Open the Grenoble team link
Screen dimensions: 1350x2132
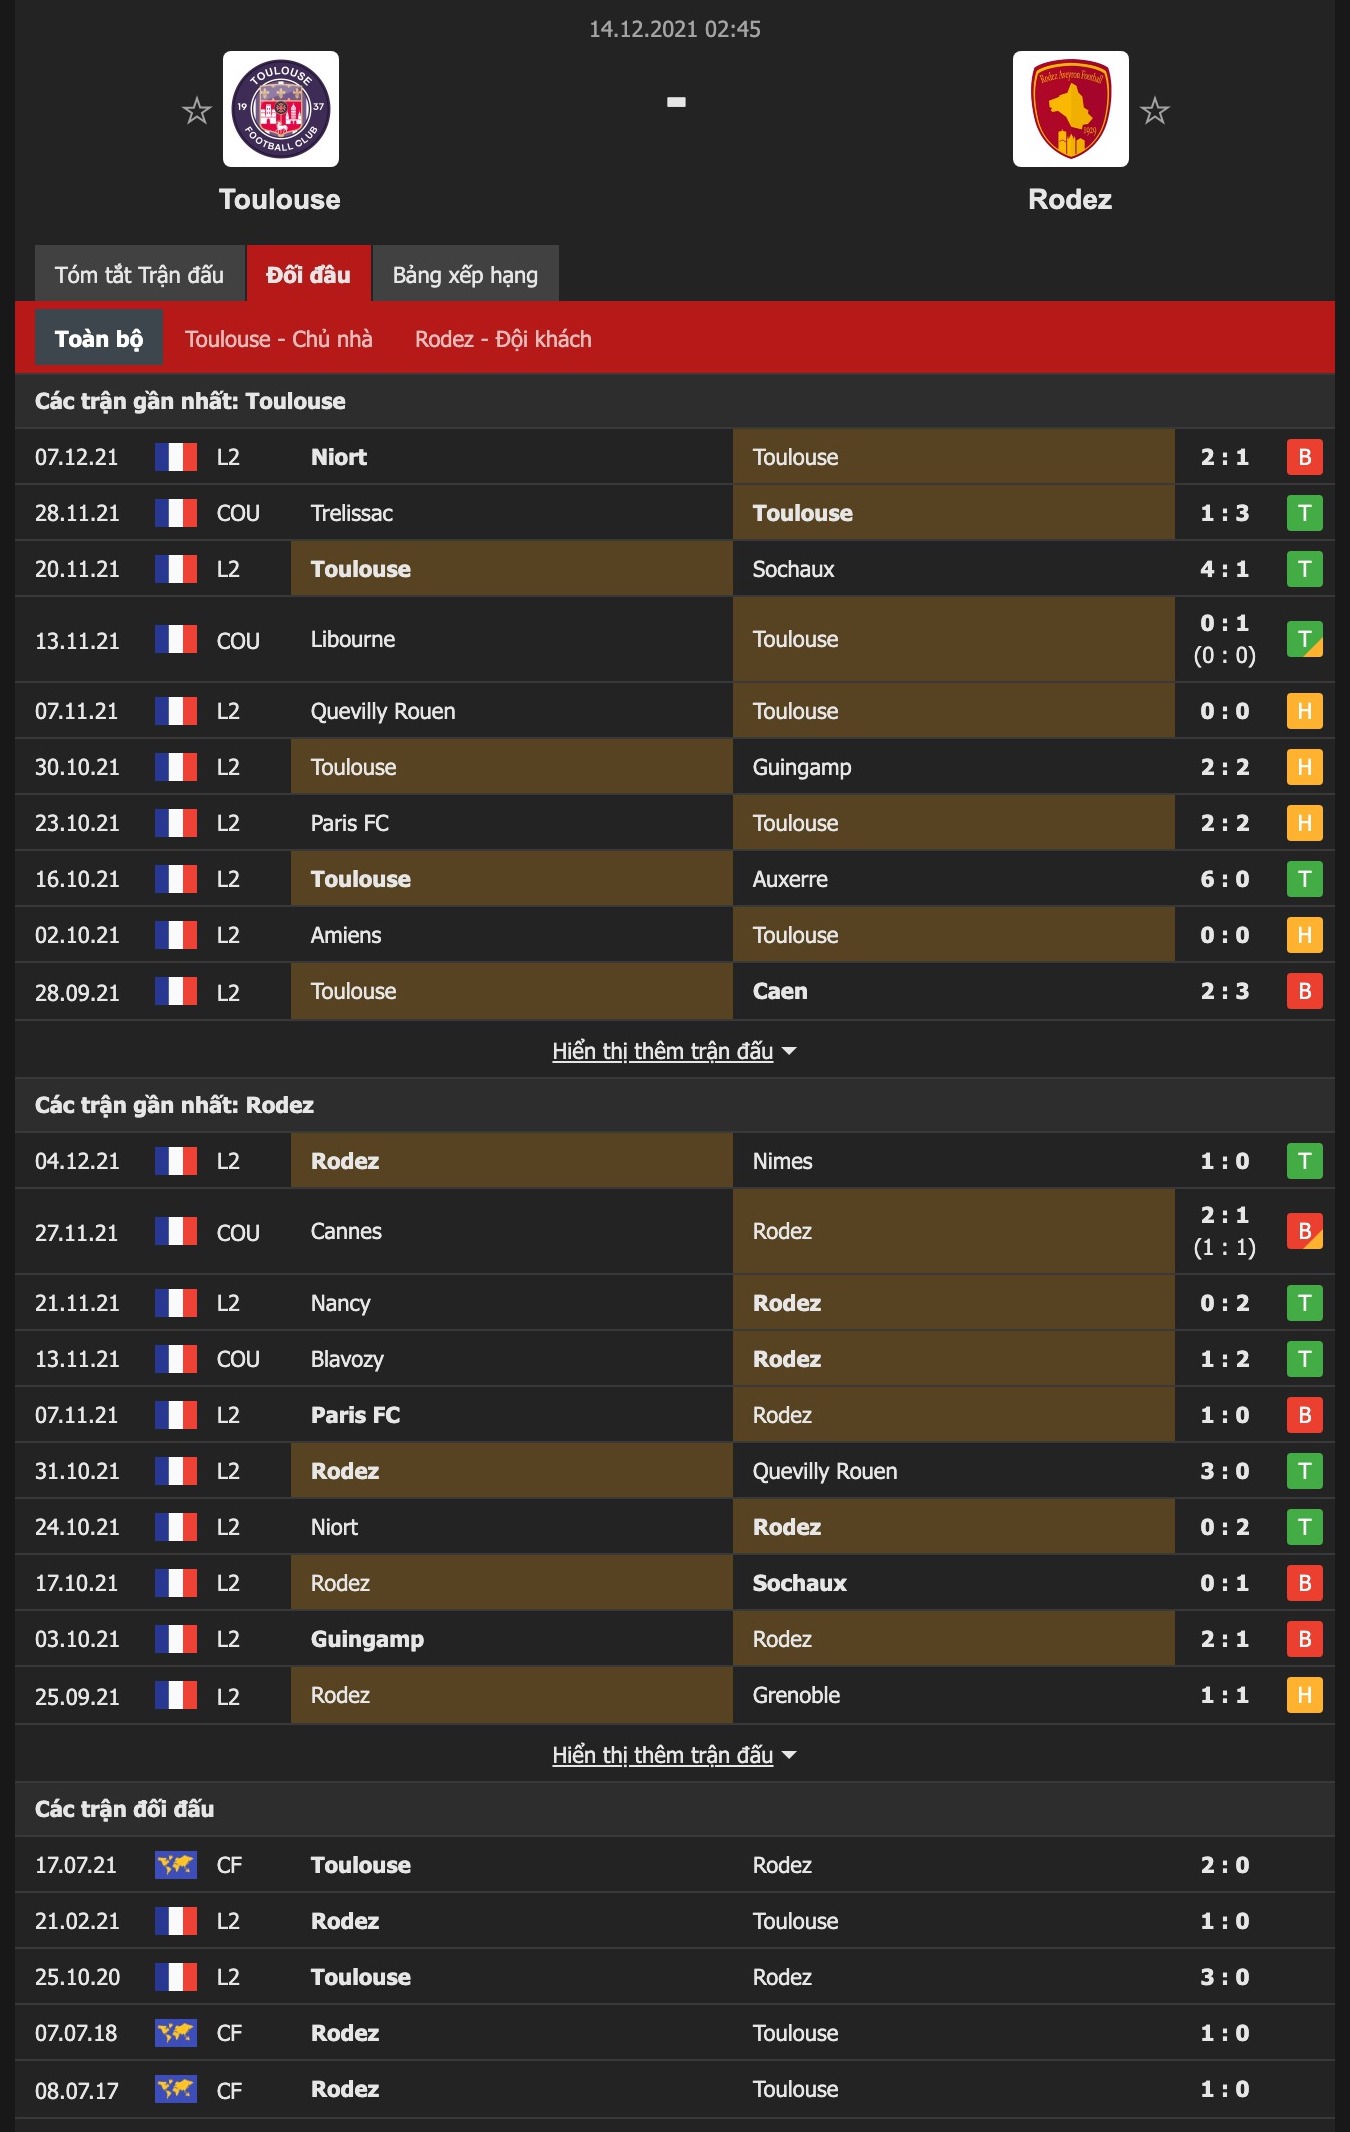pyautogui.click(x=796, y=1695)
